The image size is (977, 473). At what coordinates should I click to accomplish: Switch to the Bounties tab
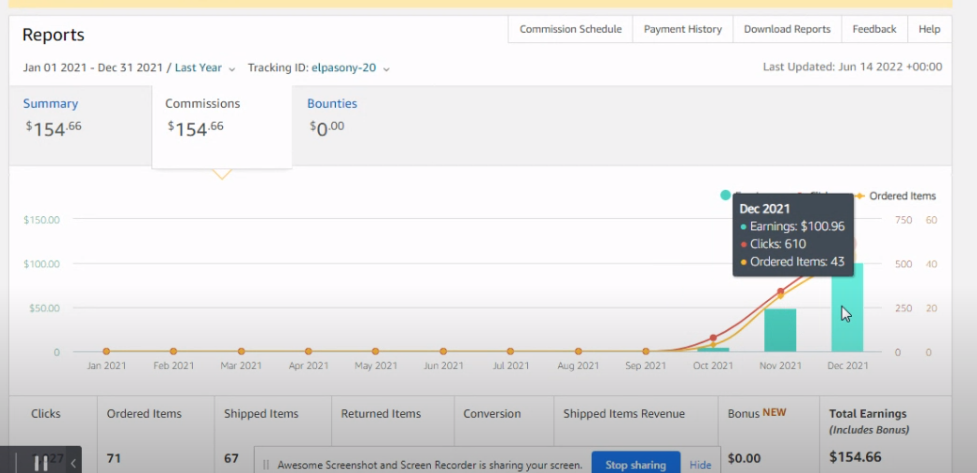click(332, 103)
